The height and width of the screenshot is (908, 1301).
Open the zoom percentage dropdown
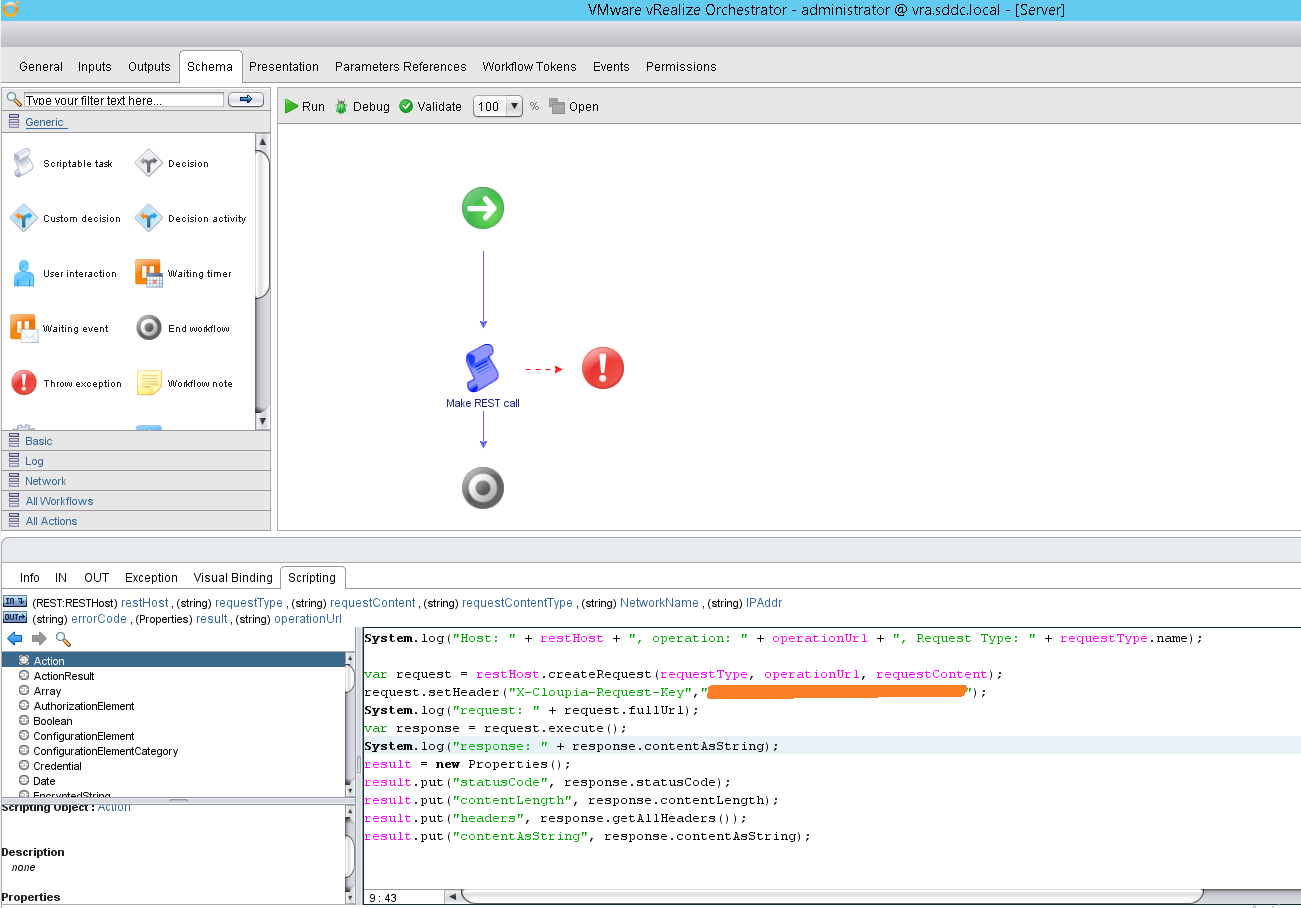point(514,106)
